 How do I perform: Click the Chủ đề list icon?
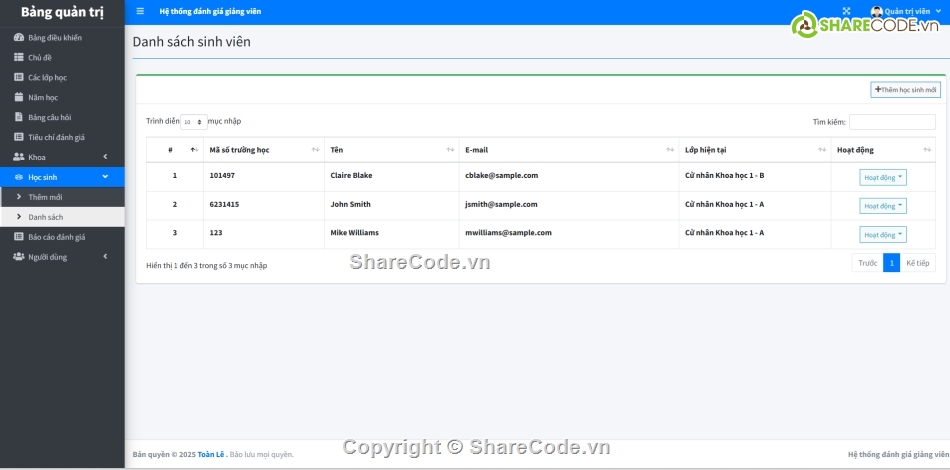18,58
